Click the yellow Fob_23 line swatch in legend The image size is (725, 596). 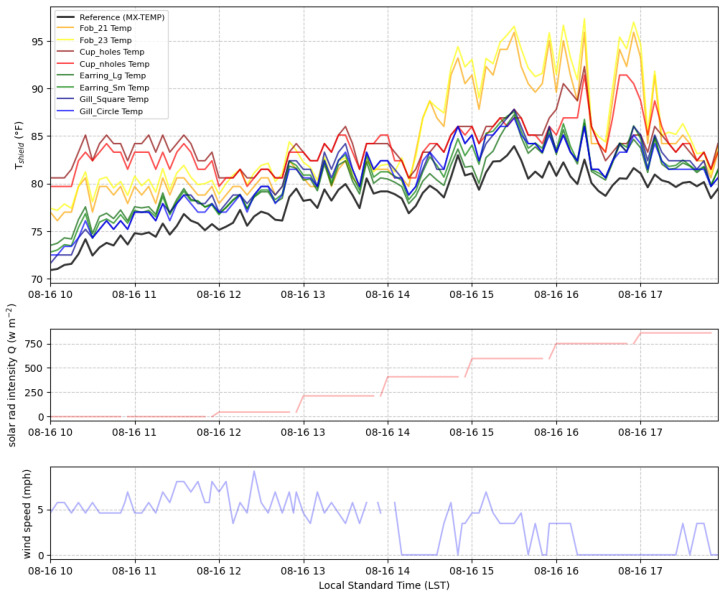(x=66, y=40)
